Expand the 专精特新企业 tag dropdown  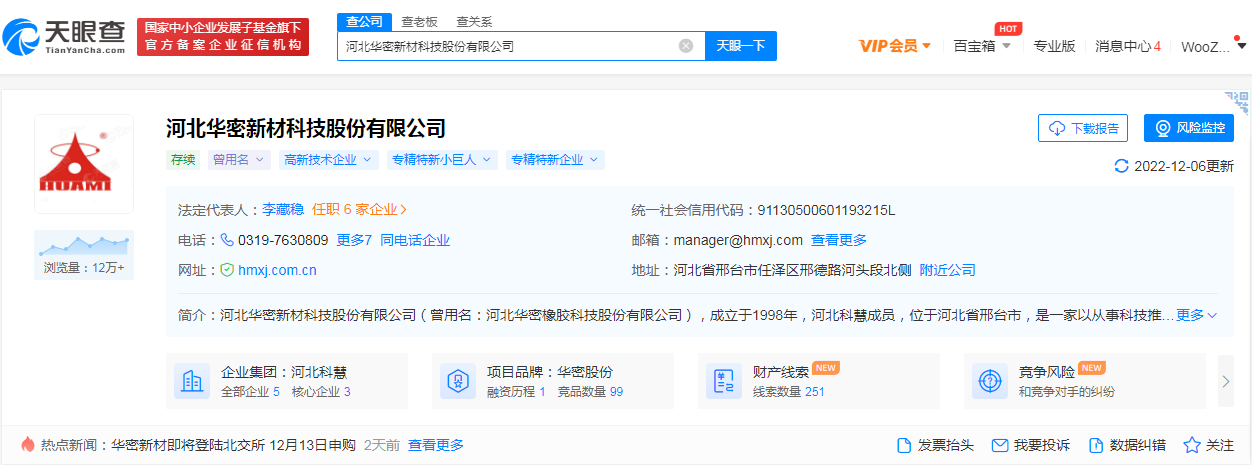[555, 160]
